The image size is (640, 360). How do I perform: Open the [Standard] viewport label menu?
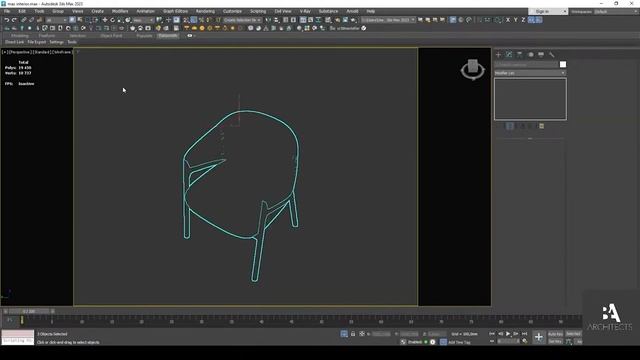click(x=41, y=52)
